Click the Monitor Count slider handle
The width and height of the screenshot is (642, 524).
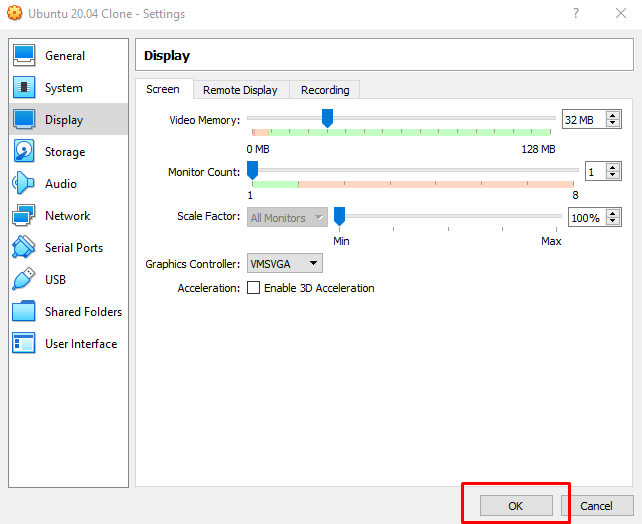[x=253, y=170]
